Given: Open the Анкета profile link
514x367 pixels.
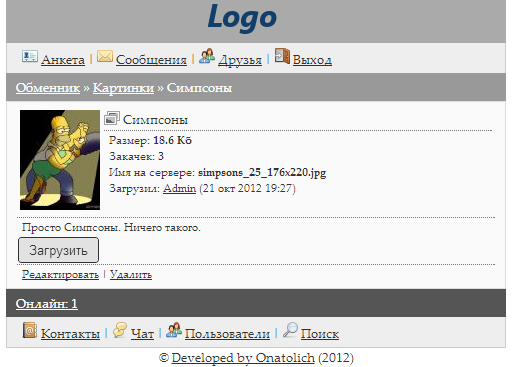Looking at the screenshot, I should click(x=63, y=60).
